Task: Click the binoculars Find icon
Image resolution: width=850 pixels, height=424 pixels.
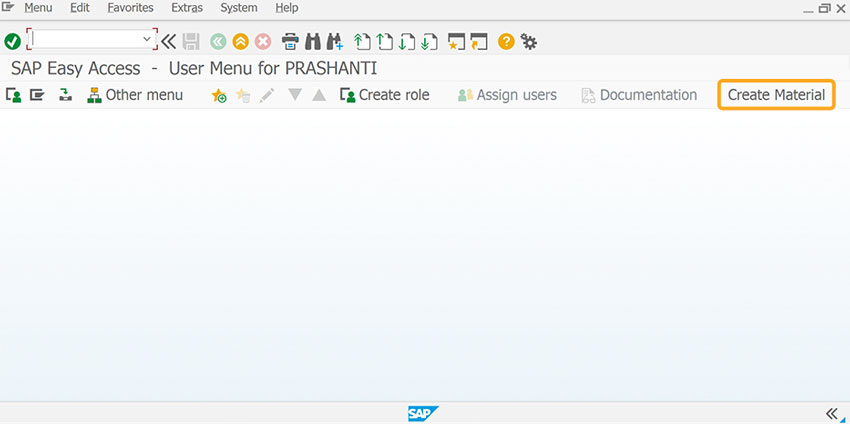Action: (x=313, y=42)
